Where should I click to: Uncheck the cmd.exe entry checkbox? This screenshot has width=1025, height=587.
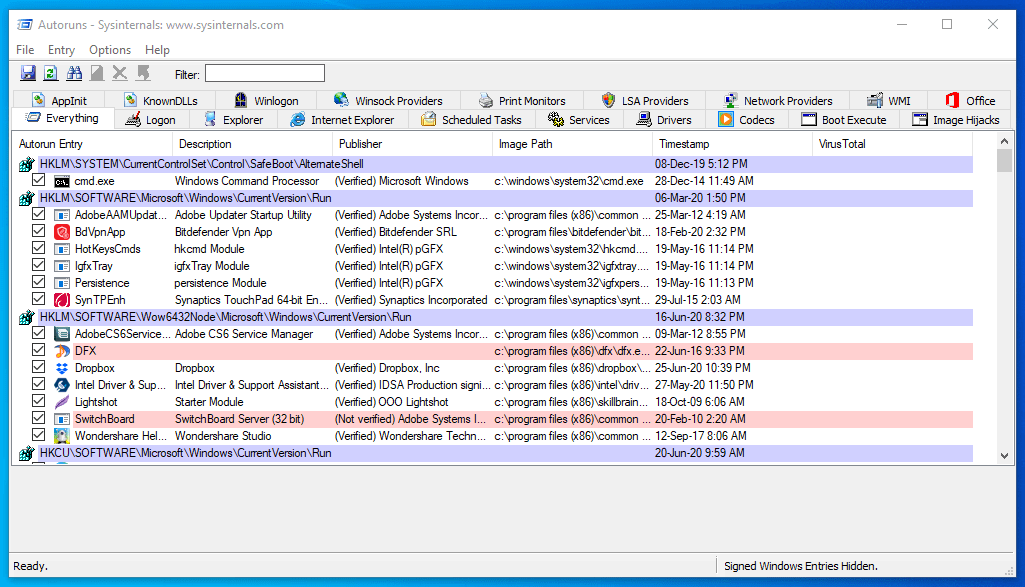[39, 180]
